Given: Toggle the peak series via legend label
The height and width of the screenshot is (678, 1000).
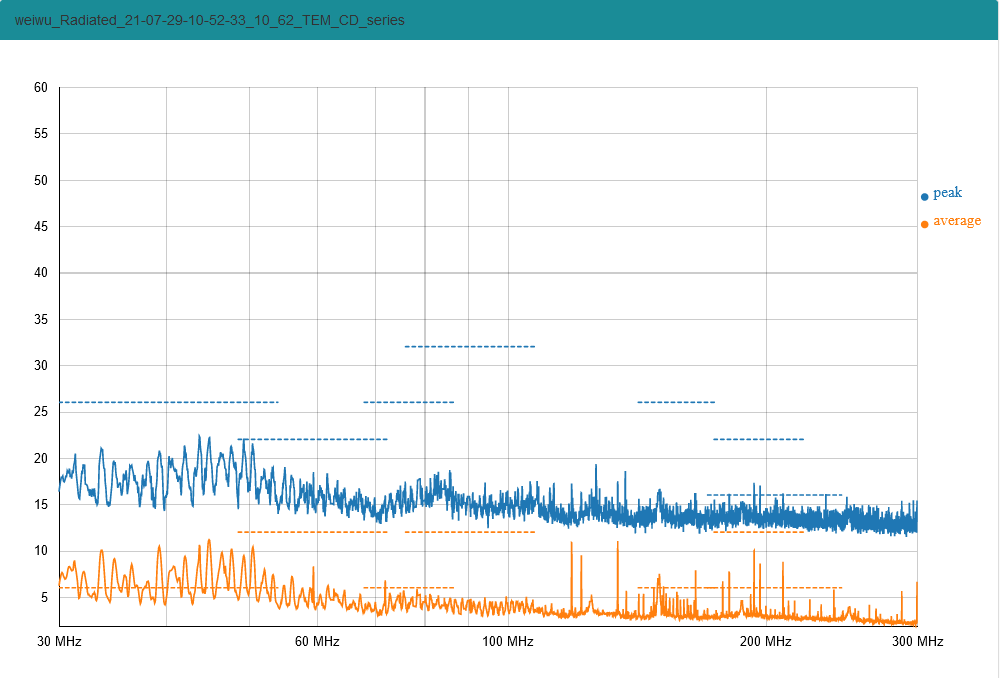Looking at the screenshot, I should click(947, 193).
